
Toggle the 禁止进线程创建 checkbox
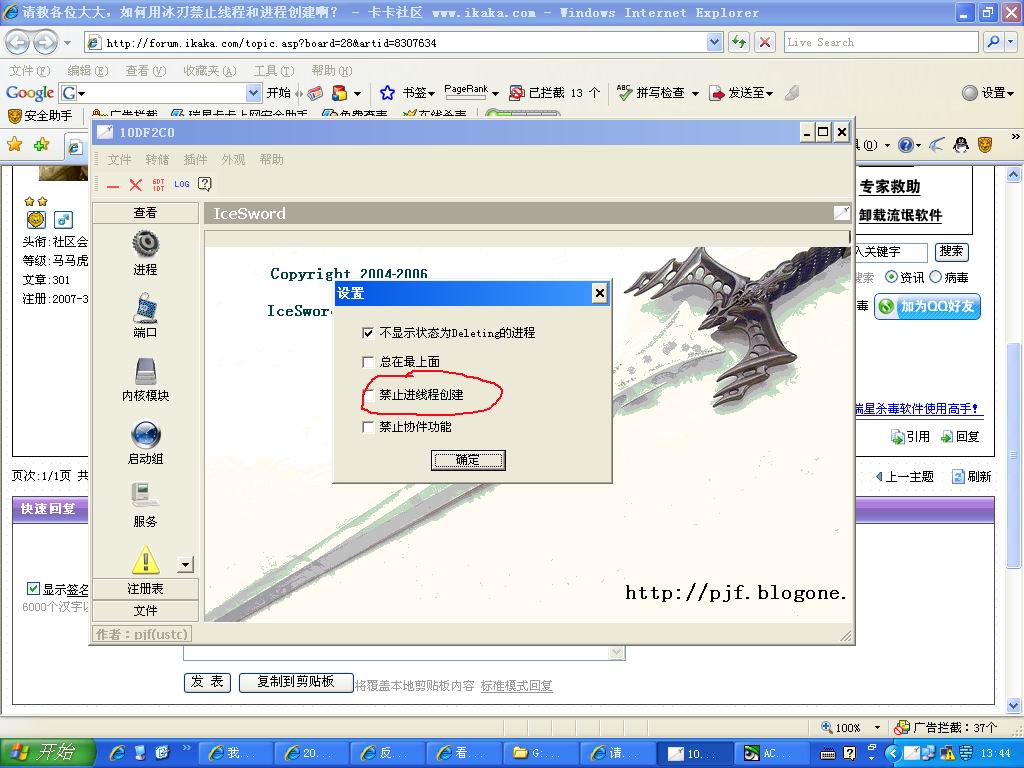coord(368,394)
